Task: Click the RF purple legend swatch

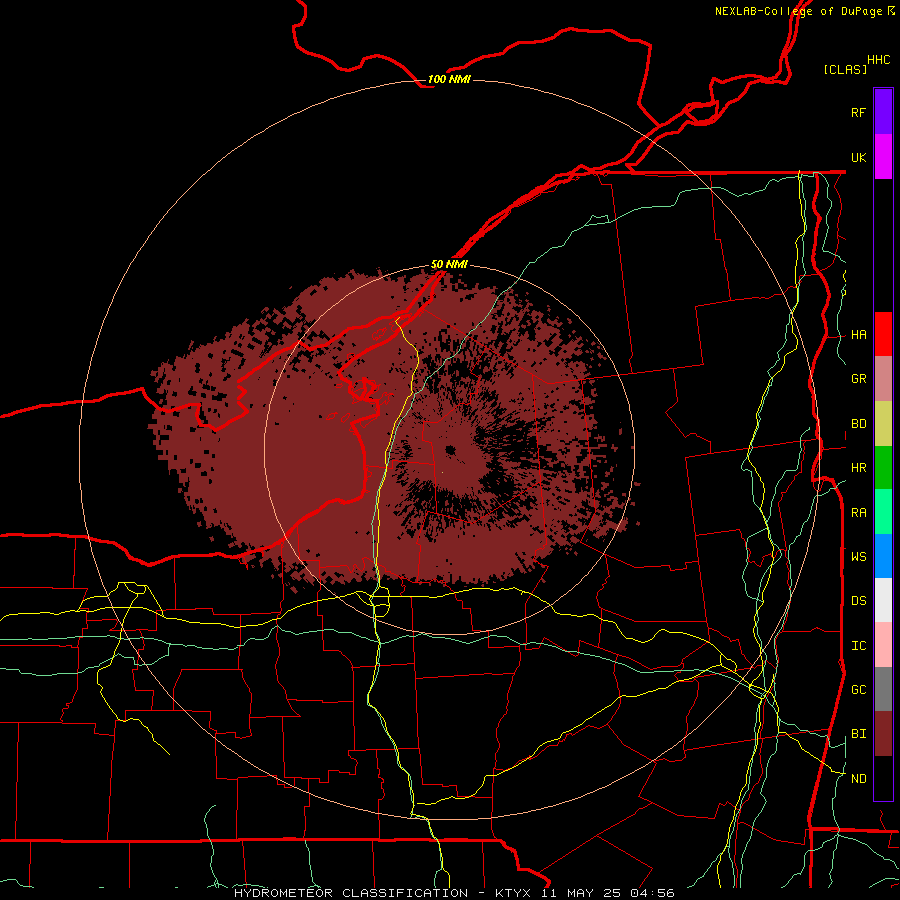Action: [x=883, y=112]
